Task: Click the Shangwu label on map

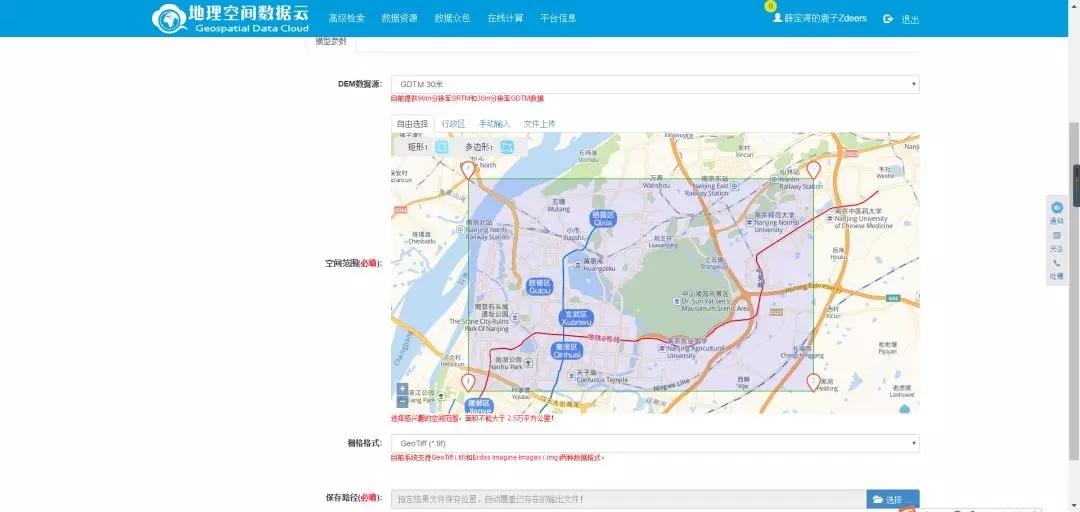Action: tap(712, 263)
